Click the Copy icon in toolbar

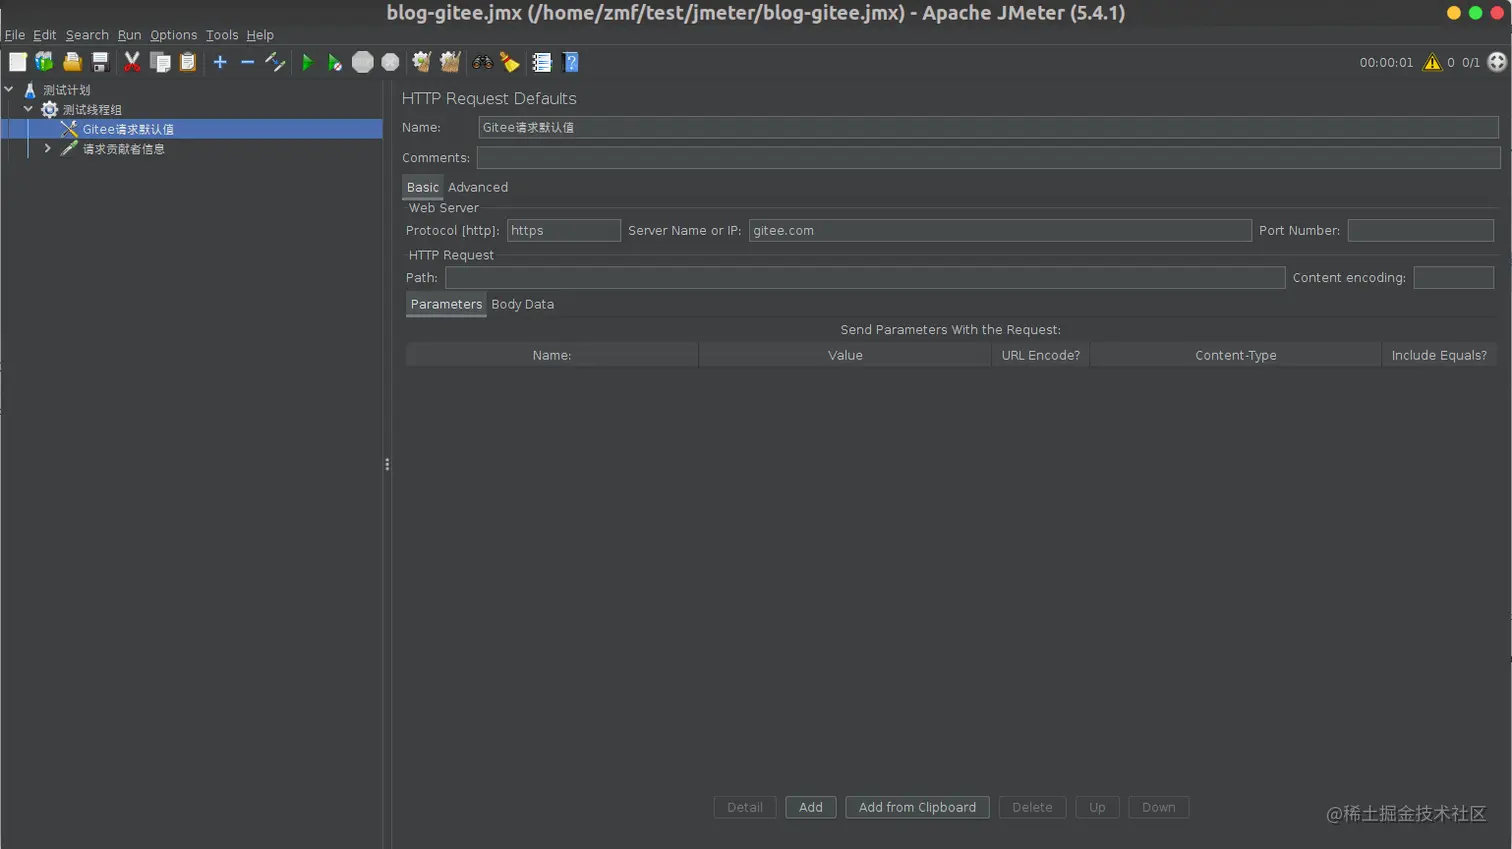[160, 62]
